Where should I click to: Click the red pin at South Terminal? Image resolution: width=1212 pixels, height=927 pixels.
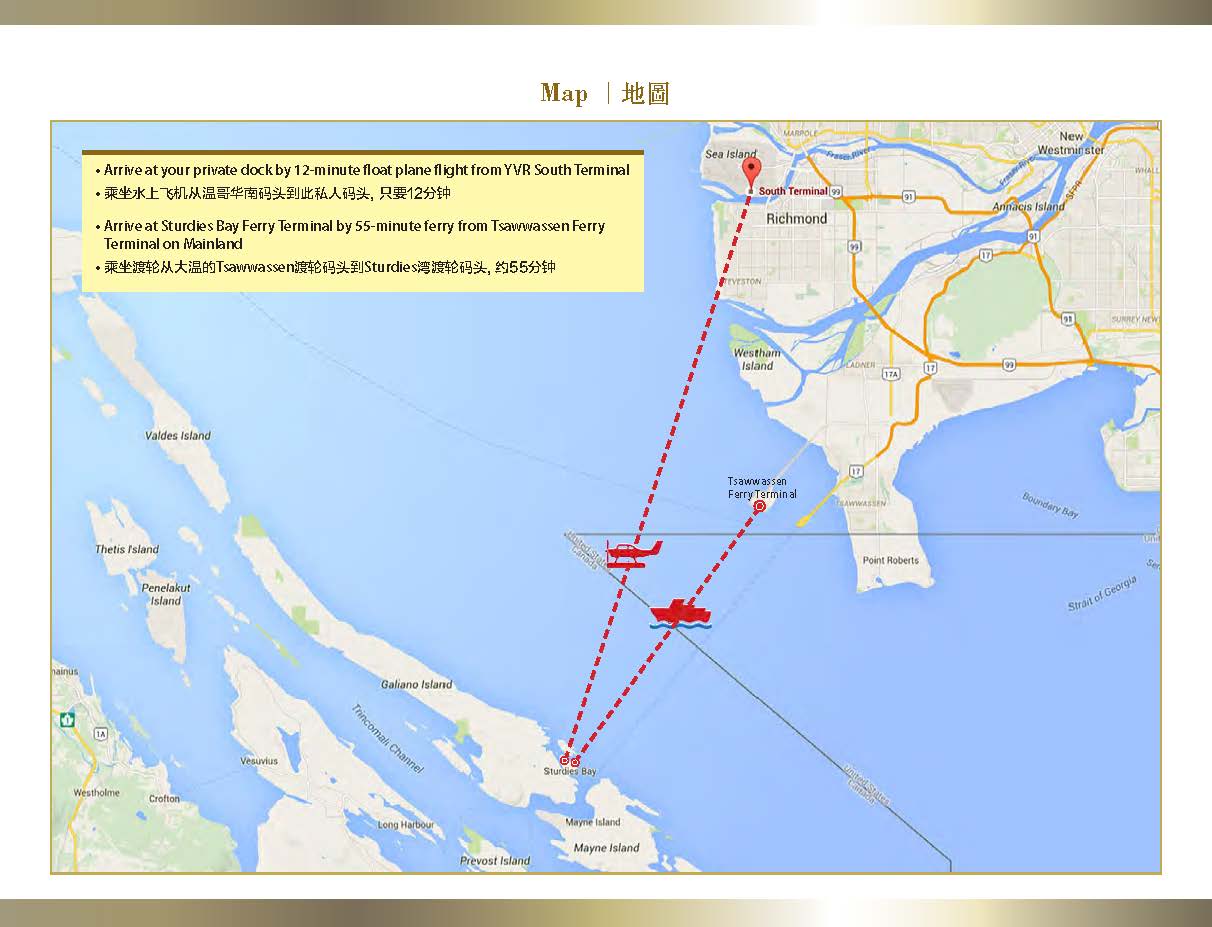click(751, 172)
